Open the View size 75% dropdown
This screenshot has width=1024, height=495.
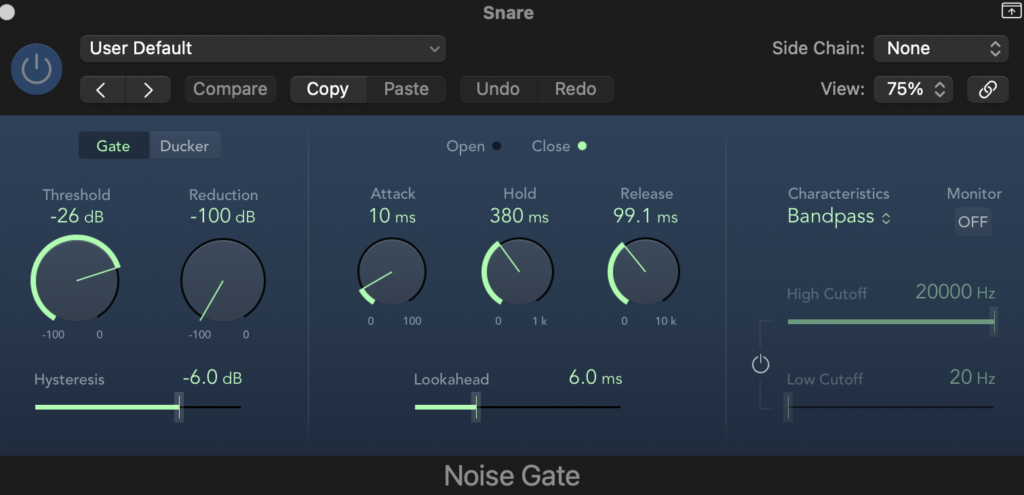(x=913, y=89)
